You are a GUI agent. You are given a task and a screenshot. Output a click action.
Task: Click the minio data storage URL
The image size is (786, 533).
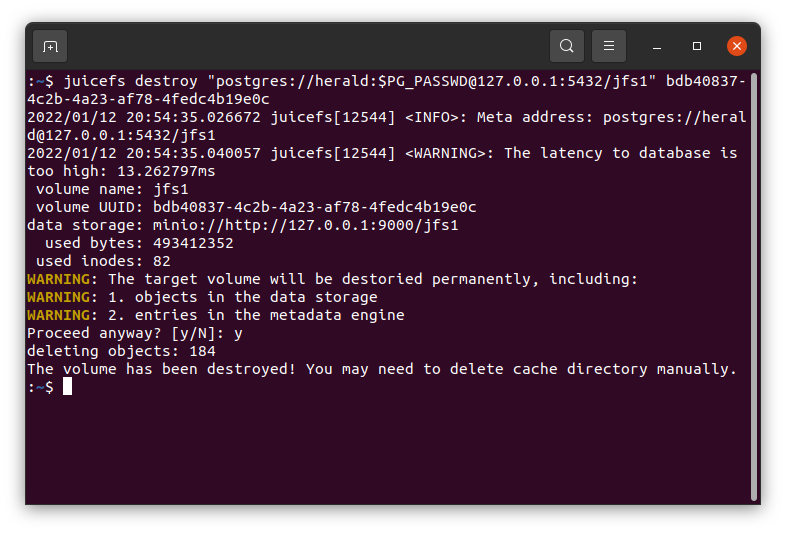[305, 225]
